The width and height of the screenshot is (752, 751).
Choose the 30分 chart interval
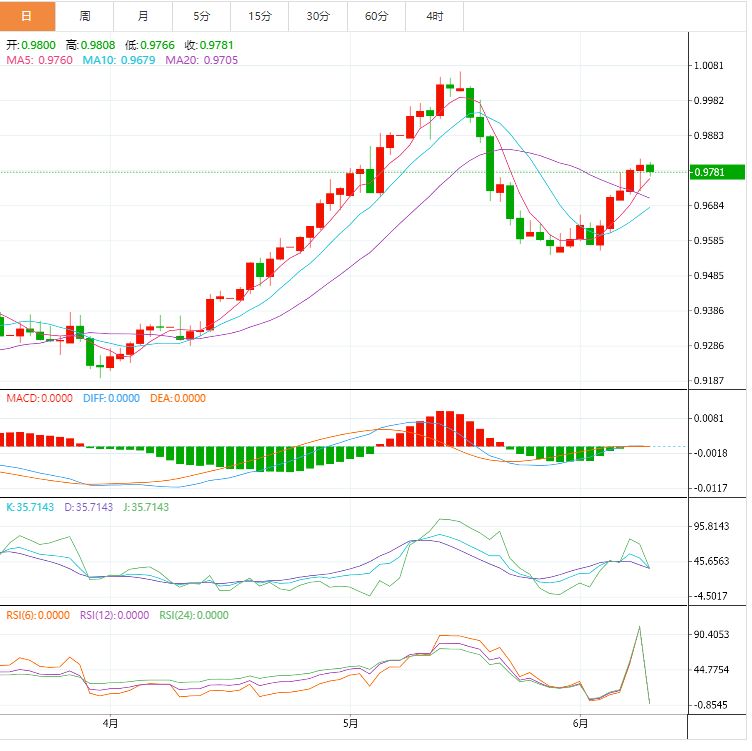click(x=318, y=16)
